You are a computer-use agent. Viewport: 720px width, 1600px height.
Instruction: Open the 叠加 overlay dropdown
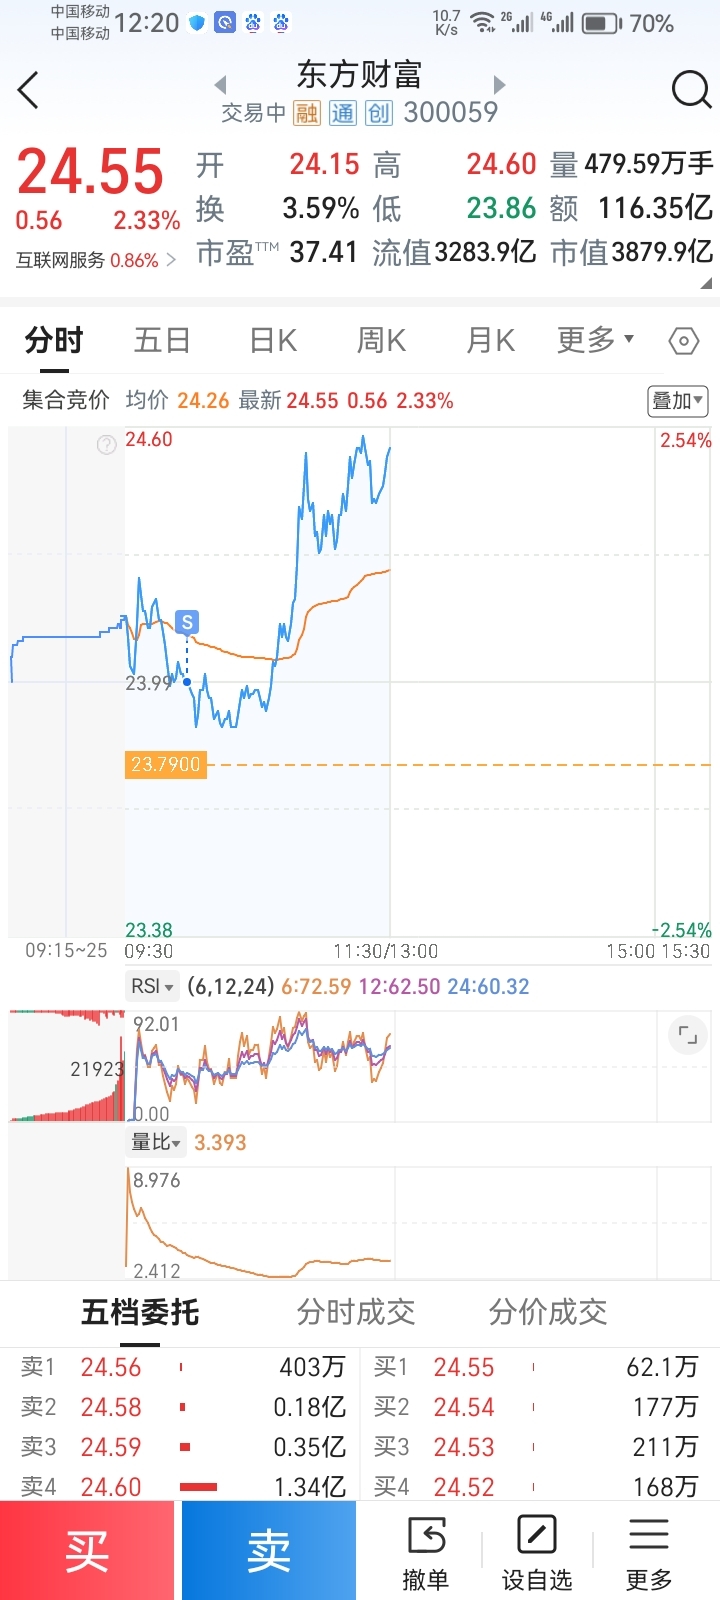click(x=678, y=401)
